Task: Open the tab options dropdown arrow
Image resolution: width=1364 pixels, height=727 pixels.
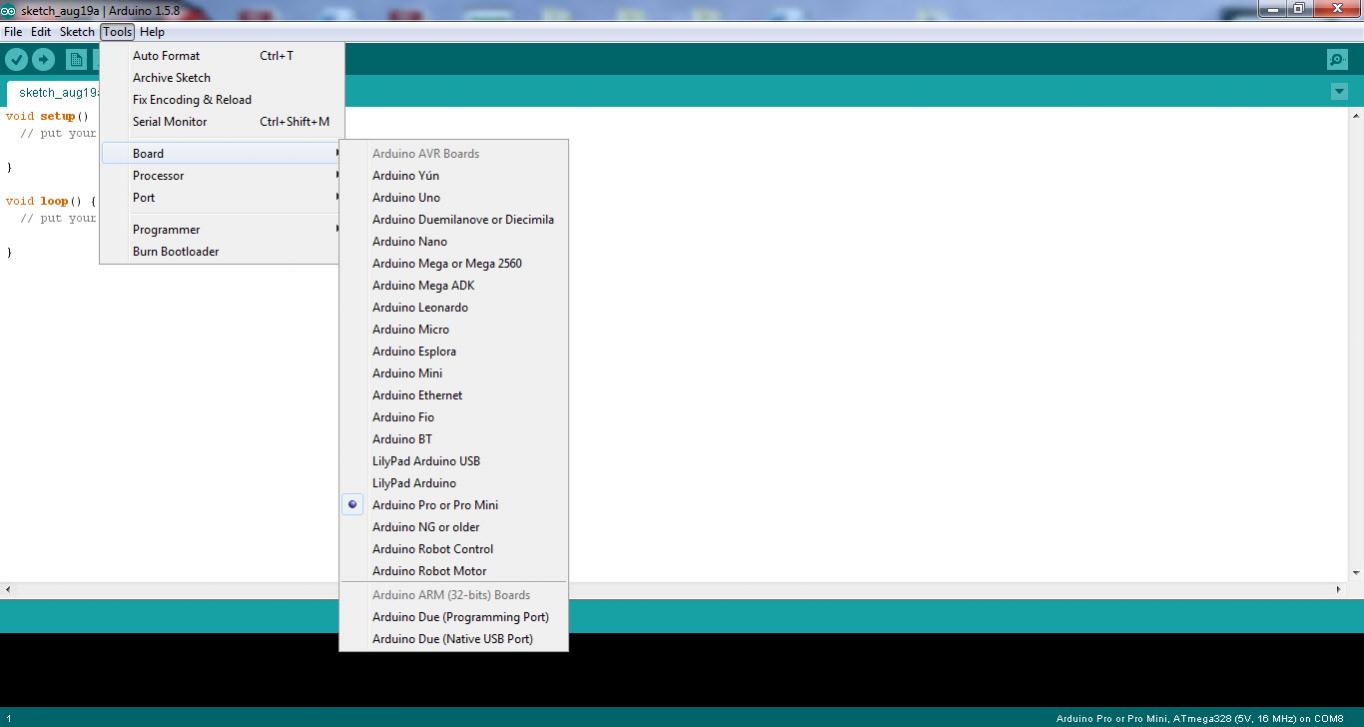Action: tap(1339, 92)
